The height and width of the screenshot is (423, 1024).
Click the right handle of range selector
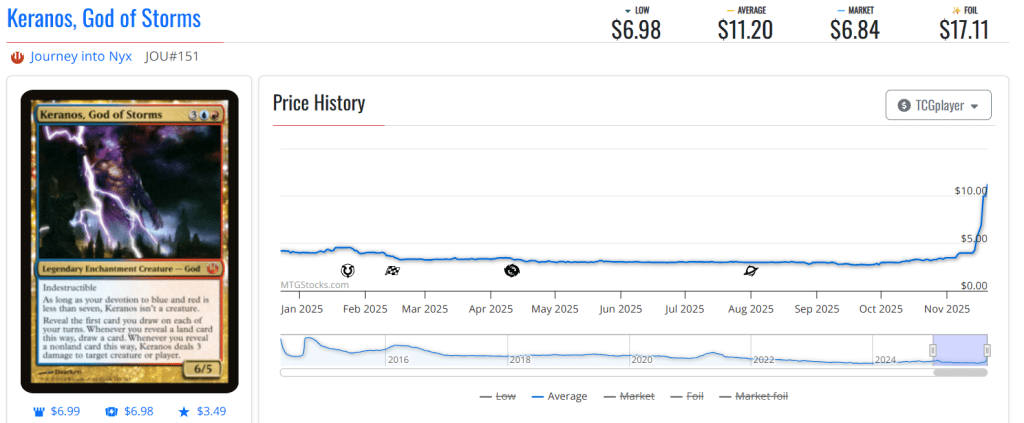coord(987,350)
